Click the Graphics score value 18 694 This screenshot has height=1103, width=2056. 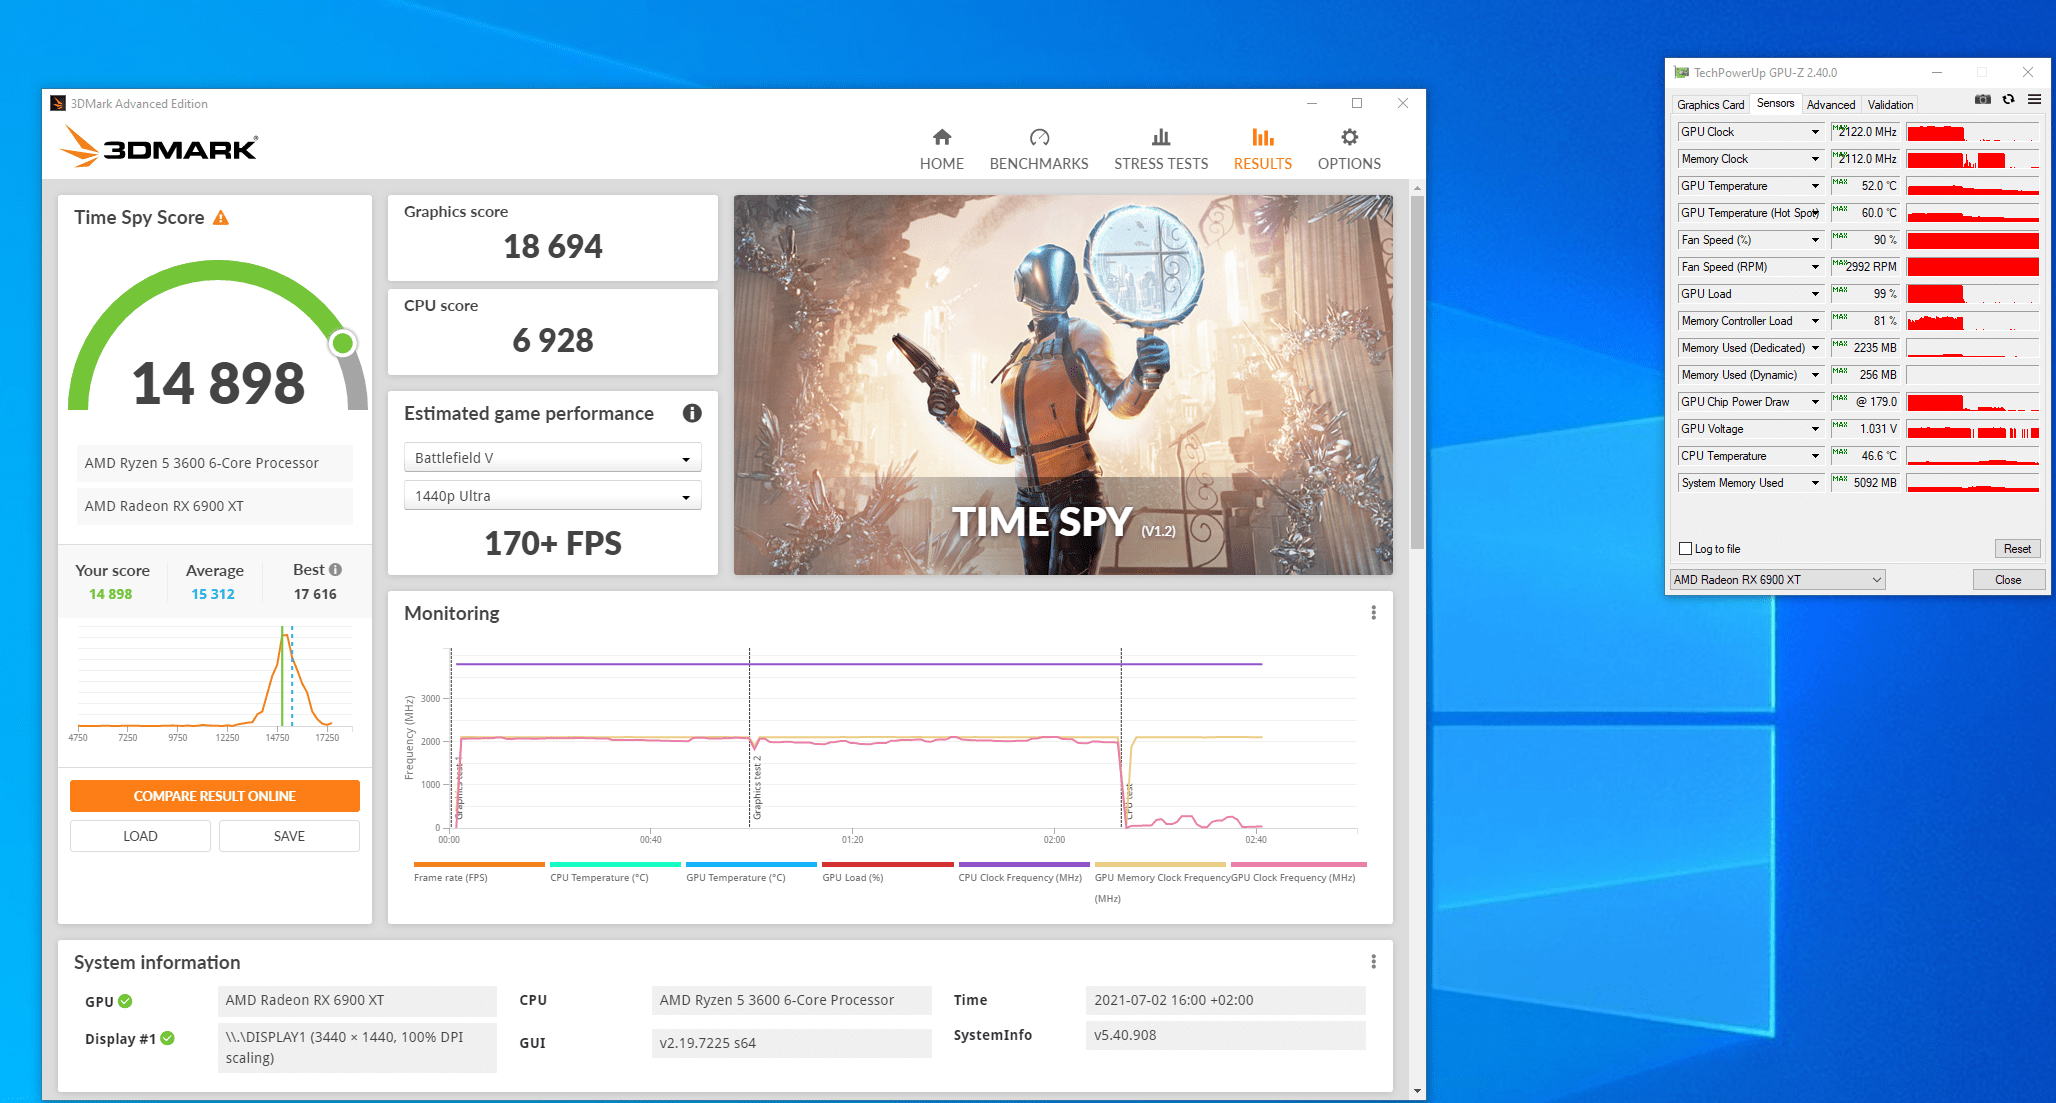pyautogui.click(x=552, y=246)
